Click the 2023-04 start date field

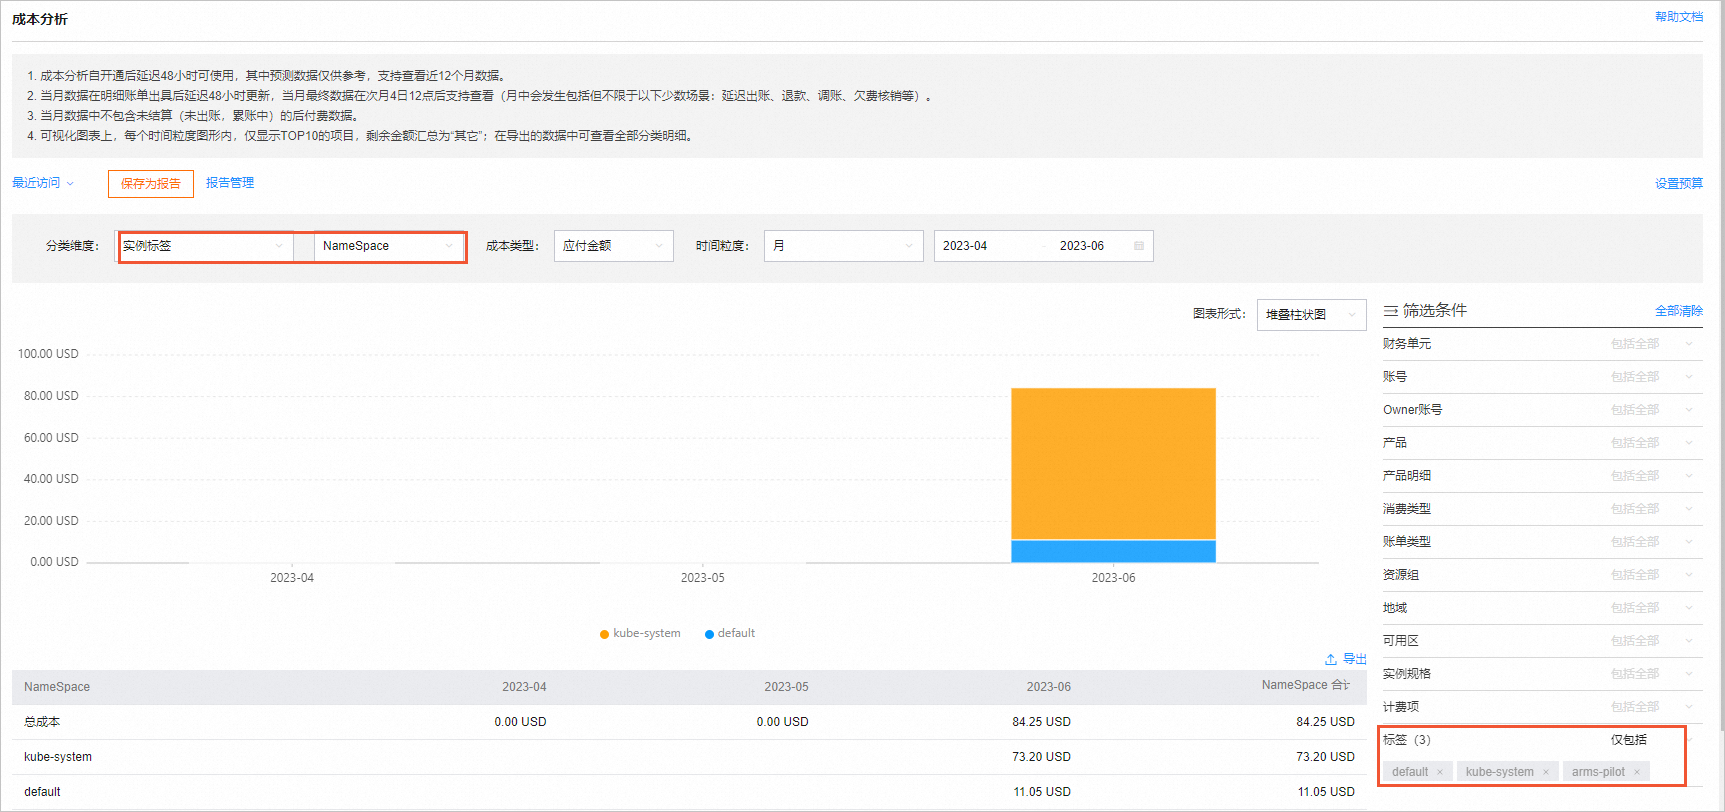pyautogui.click(x=965, y=246)
